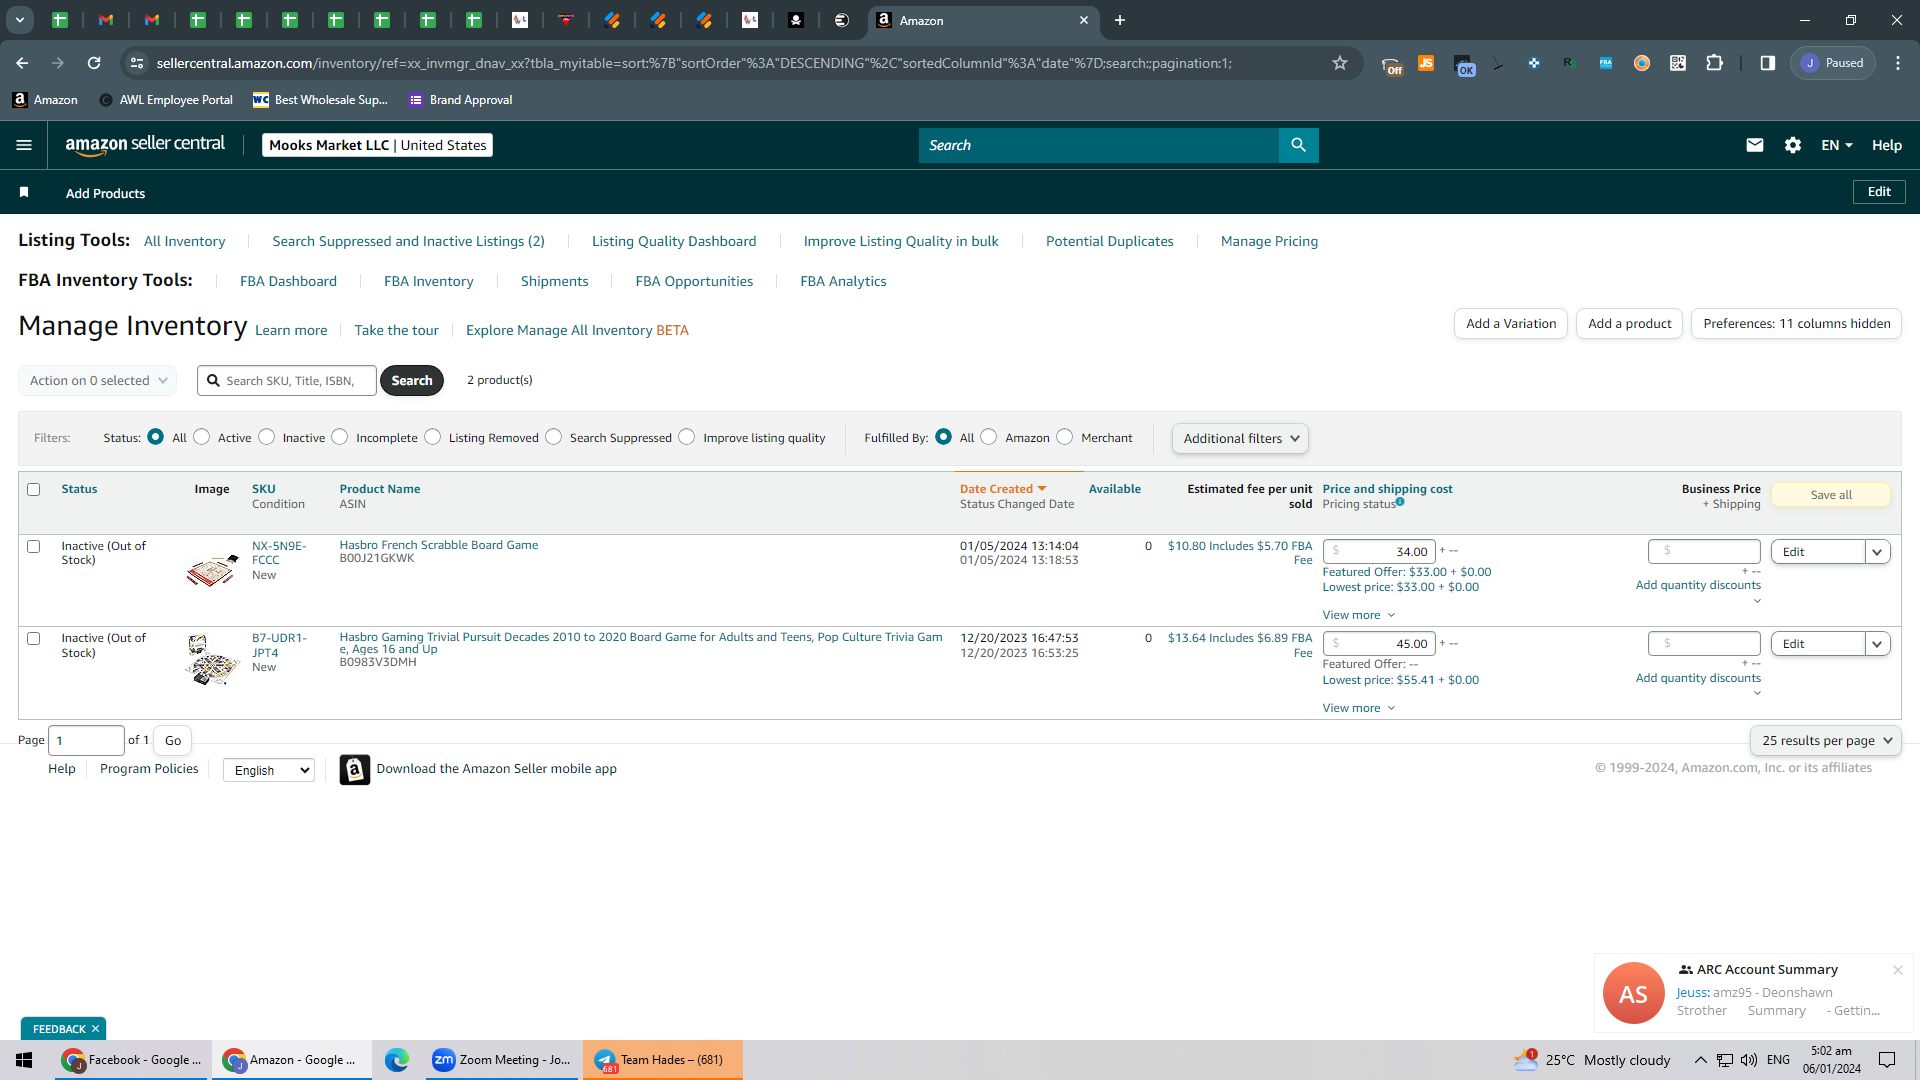This screenshot has width=1920, height=1080.
Task: Open Team Hades Telegram in the taskbar
Action: pyautogui.click(x=662, y=1060)
